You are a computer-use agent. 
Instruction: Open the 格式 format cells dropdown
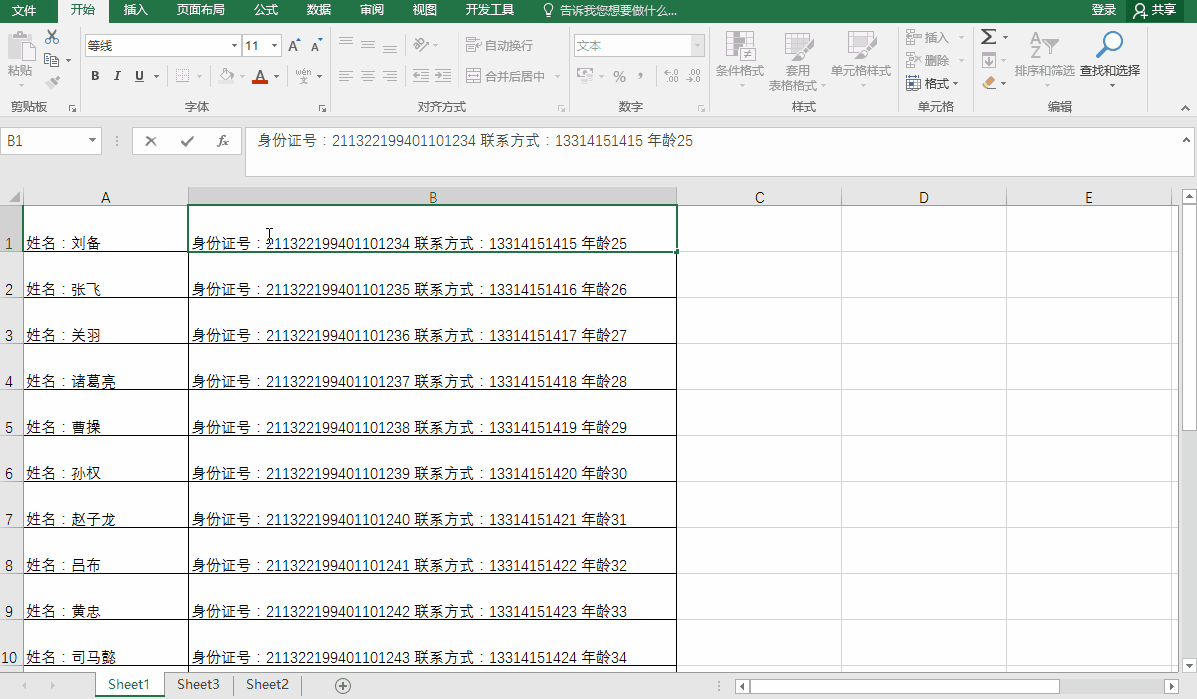(x=931, y=83)
